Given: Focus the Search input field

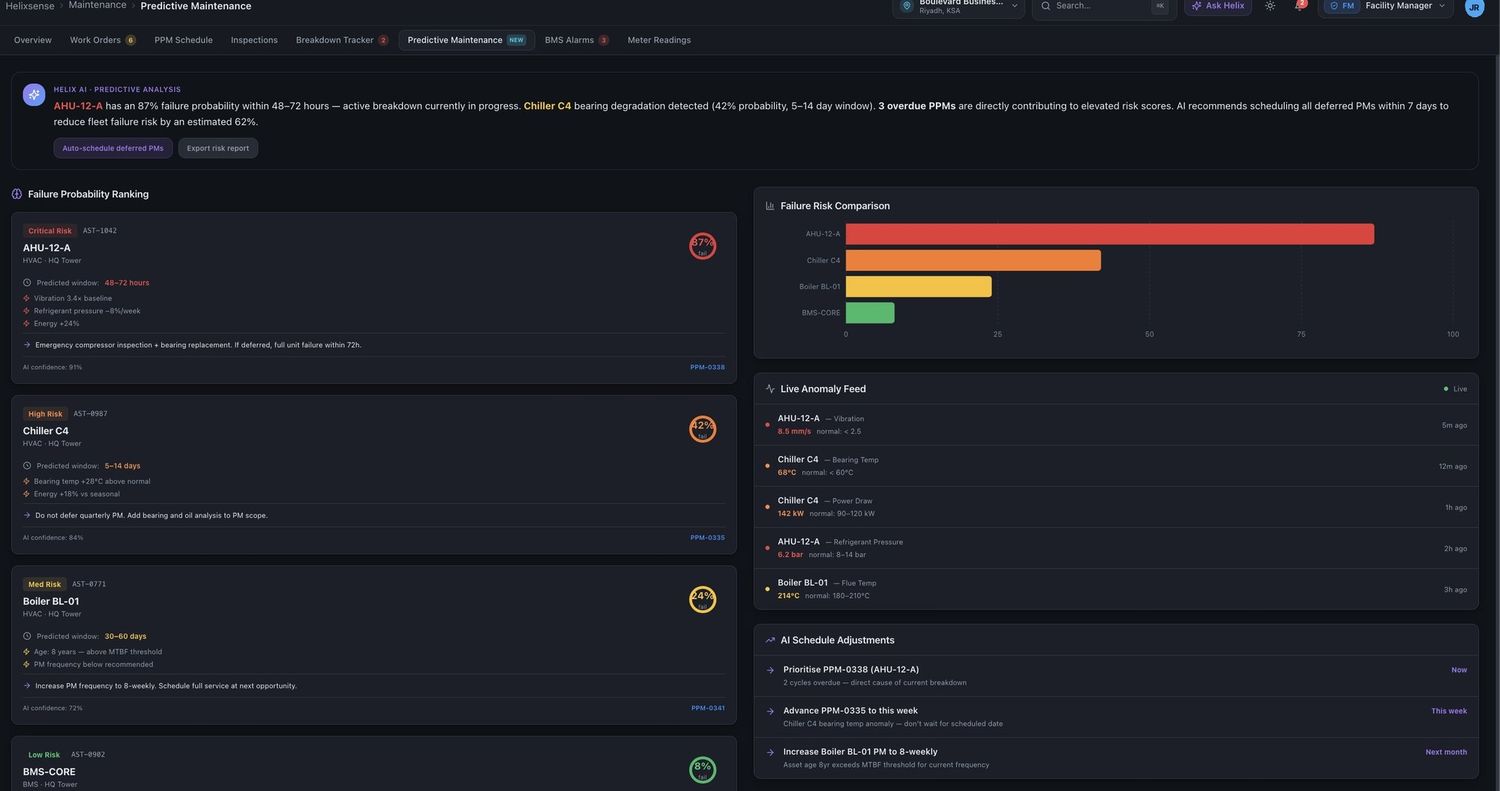Looking at the screenshot, I should pos(1104,6).
